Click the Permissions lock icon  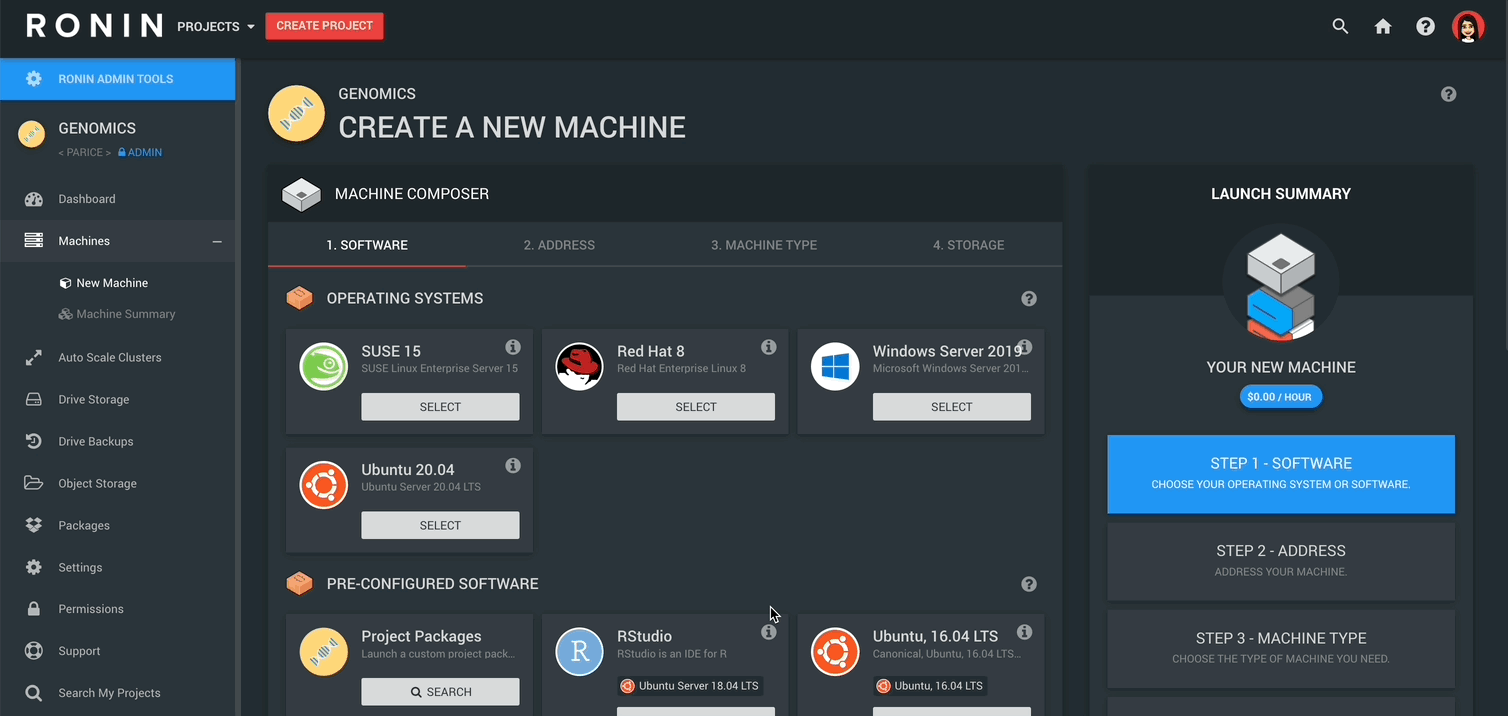tap(34, 609)
